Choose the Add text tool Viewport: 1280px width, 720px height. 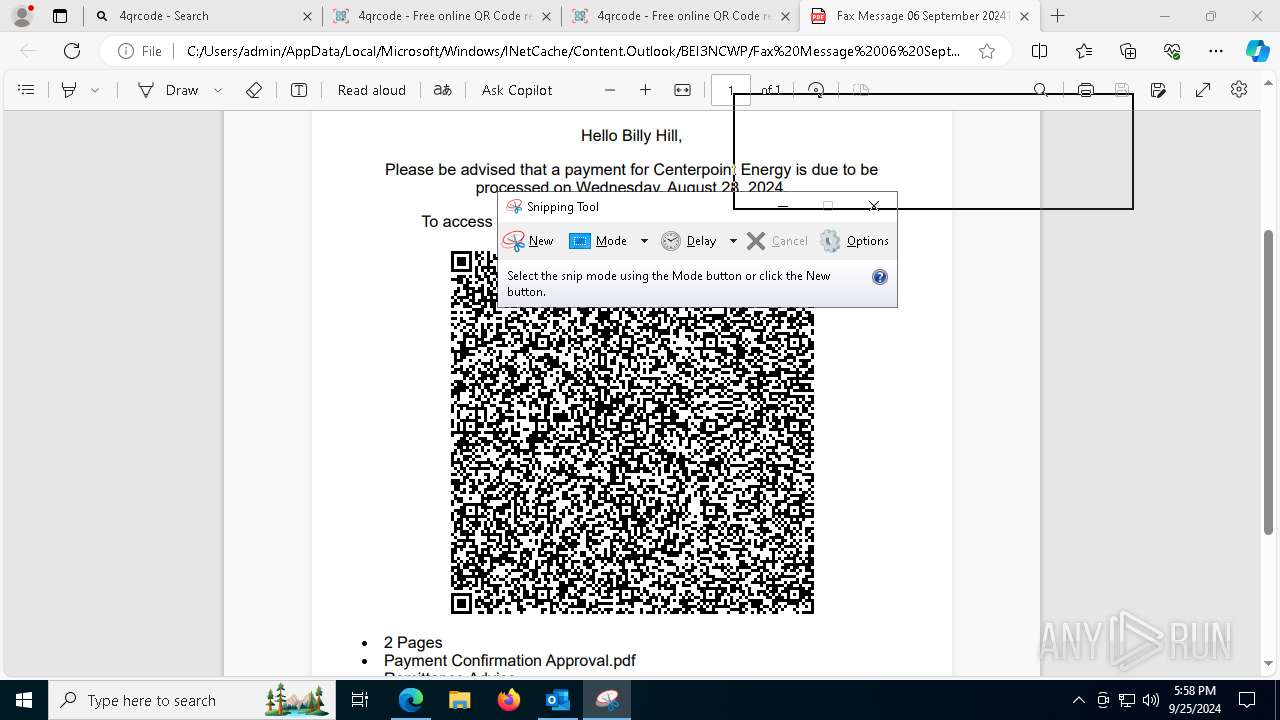(299, 90)
